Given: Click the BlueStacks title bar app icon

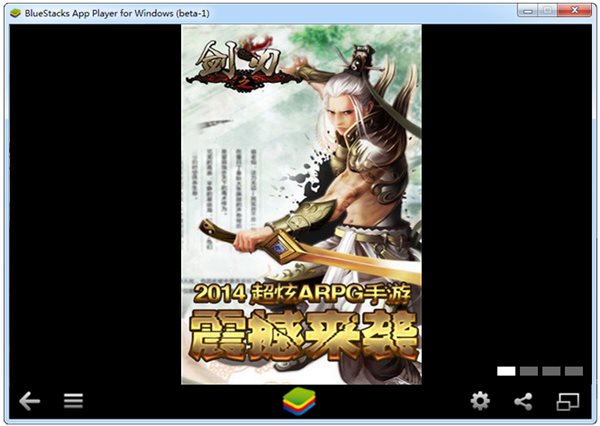Looking at the screenshot, I should coord(15,13).
